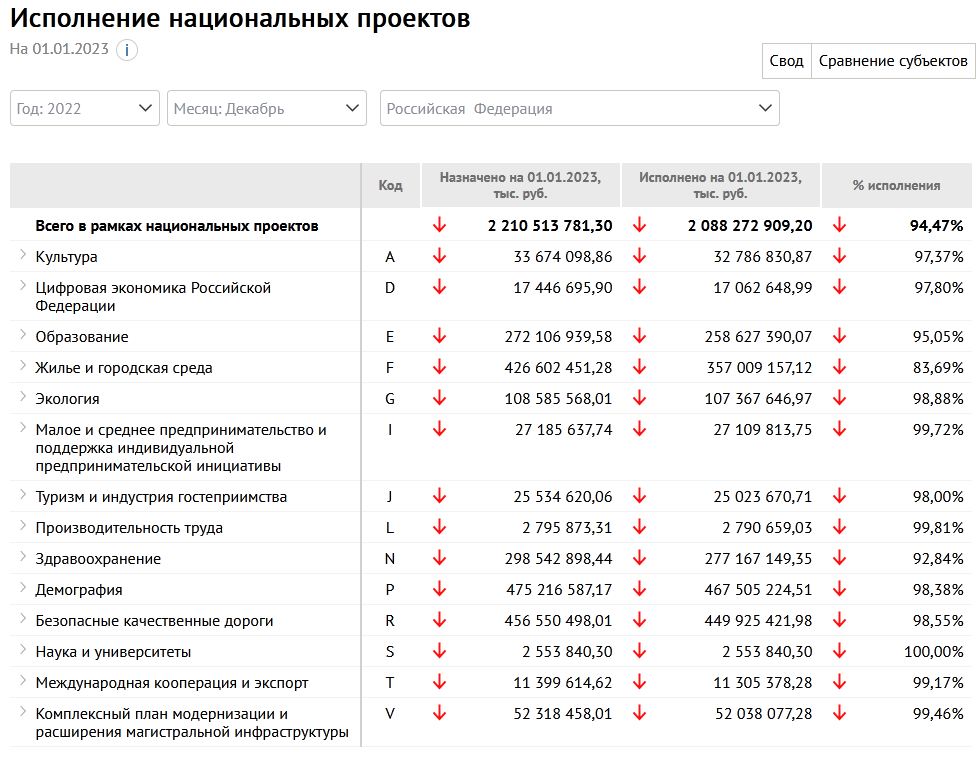976x760 pixels.
Task: Switch to the Свод tab
Action: coord(786,61)
